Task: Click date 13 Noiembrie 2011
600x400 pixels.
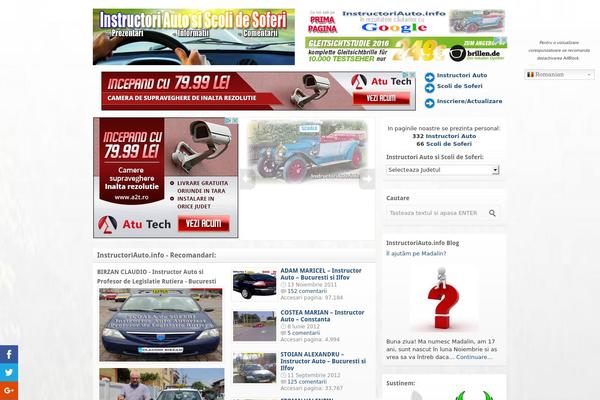Action: pyautogui.click(x=312, y=284)
